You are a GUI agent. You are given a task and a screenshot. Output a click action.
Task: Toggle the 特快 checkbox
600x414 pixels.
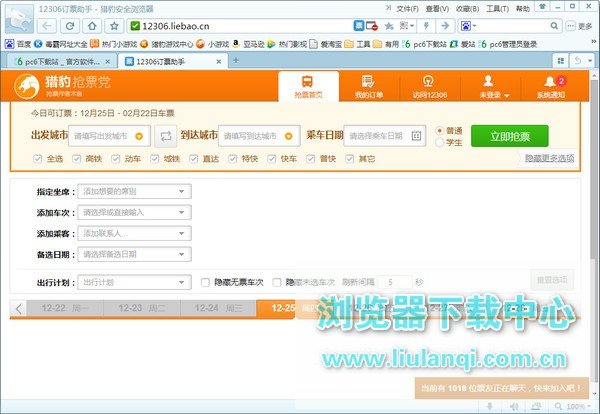click(233, 158)
